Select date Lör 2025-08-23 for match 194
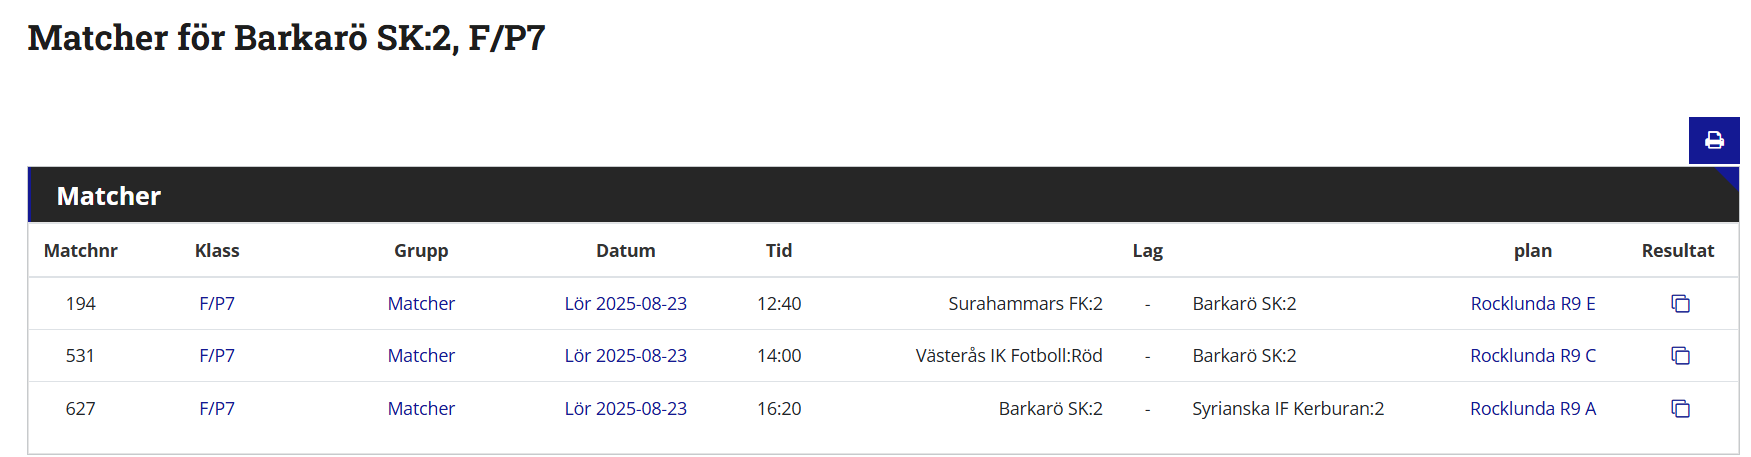This screenshot has height=457, width=1751. coord(625,304)
